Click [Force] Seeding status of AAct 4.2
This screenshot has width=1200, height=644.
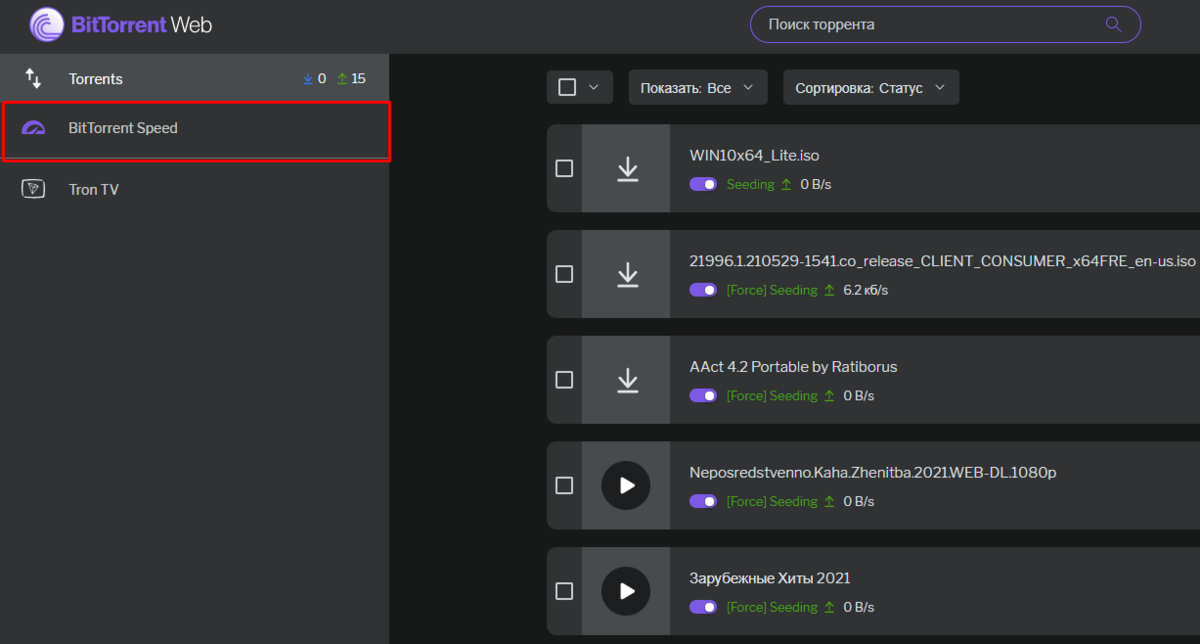coord(772,396)
